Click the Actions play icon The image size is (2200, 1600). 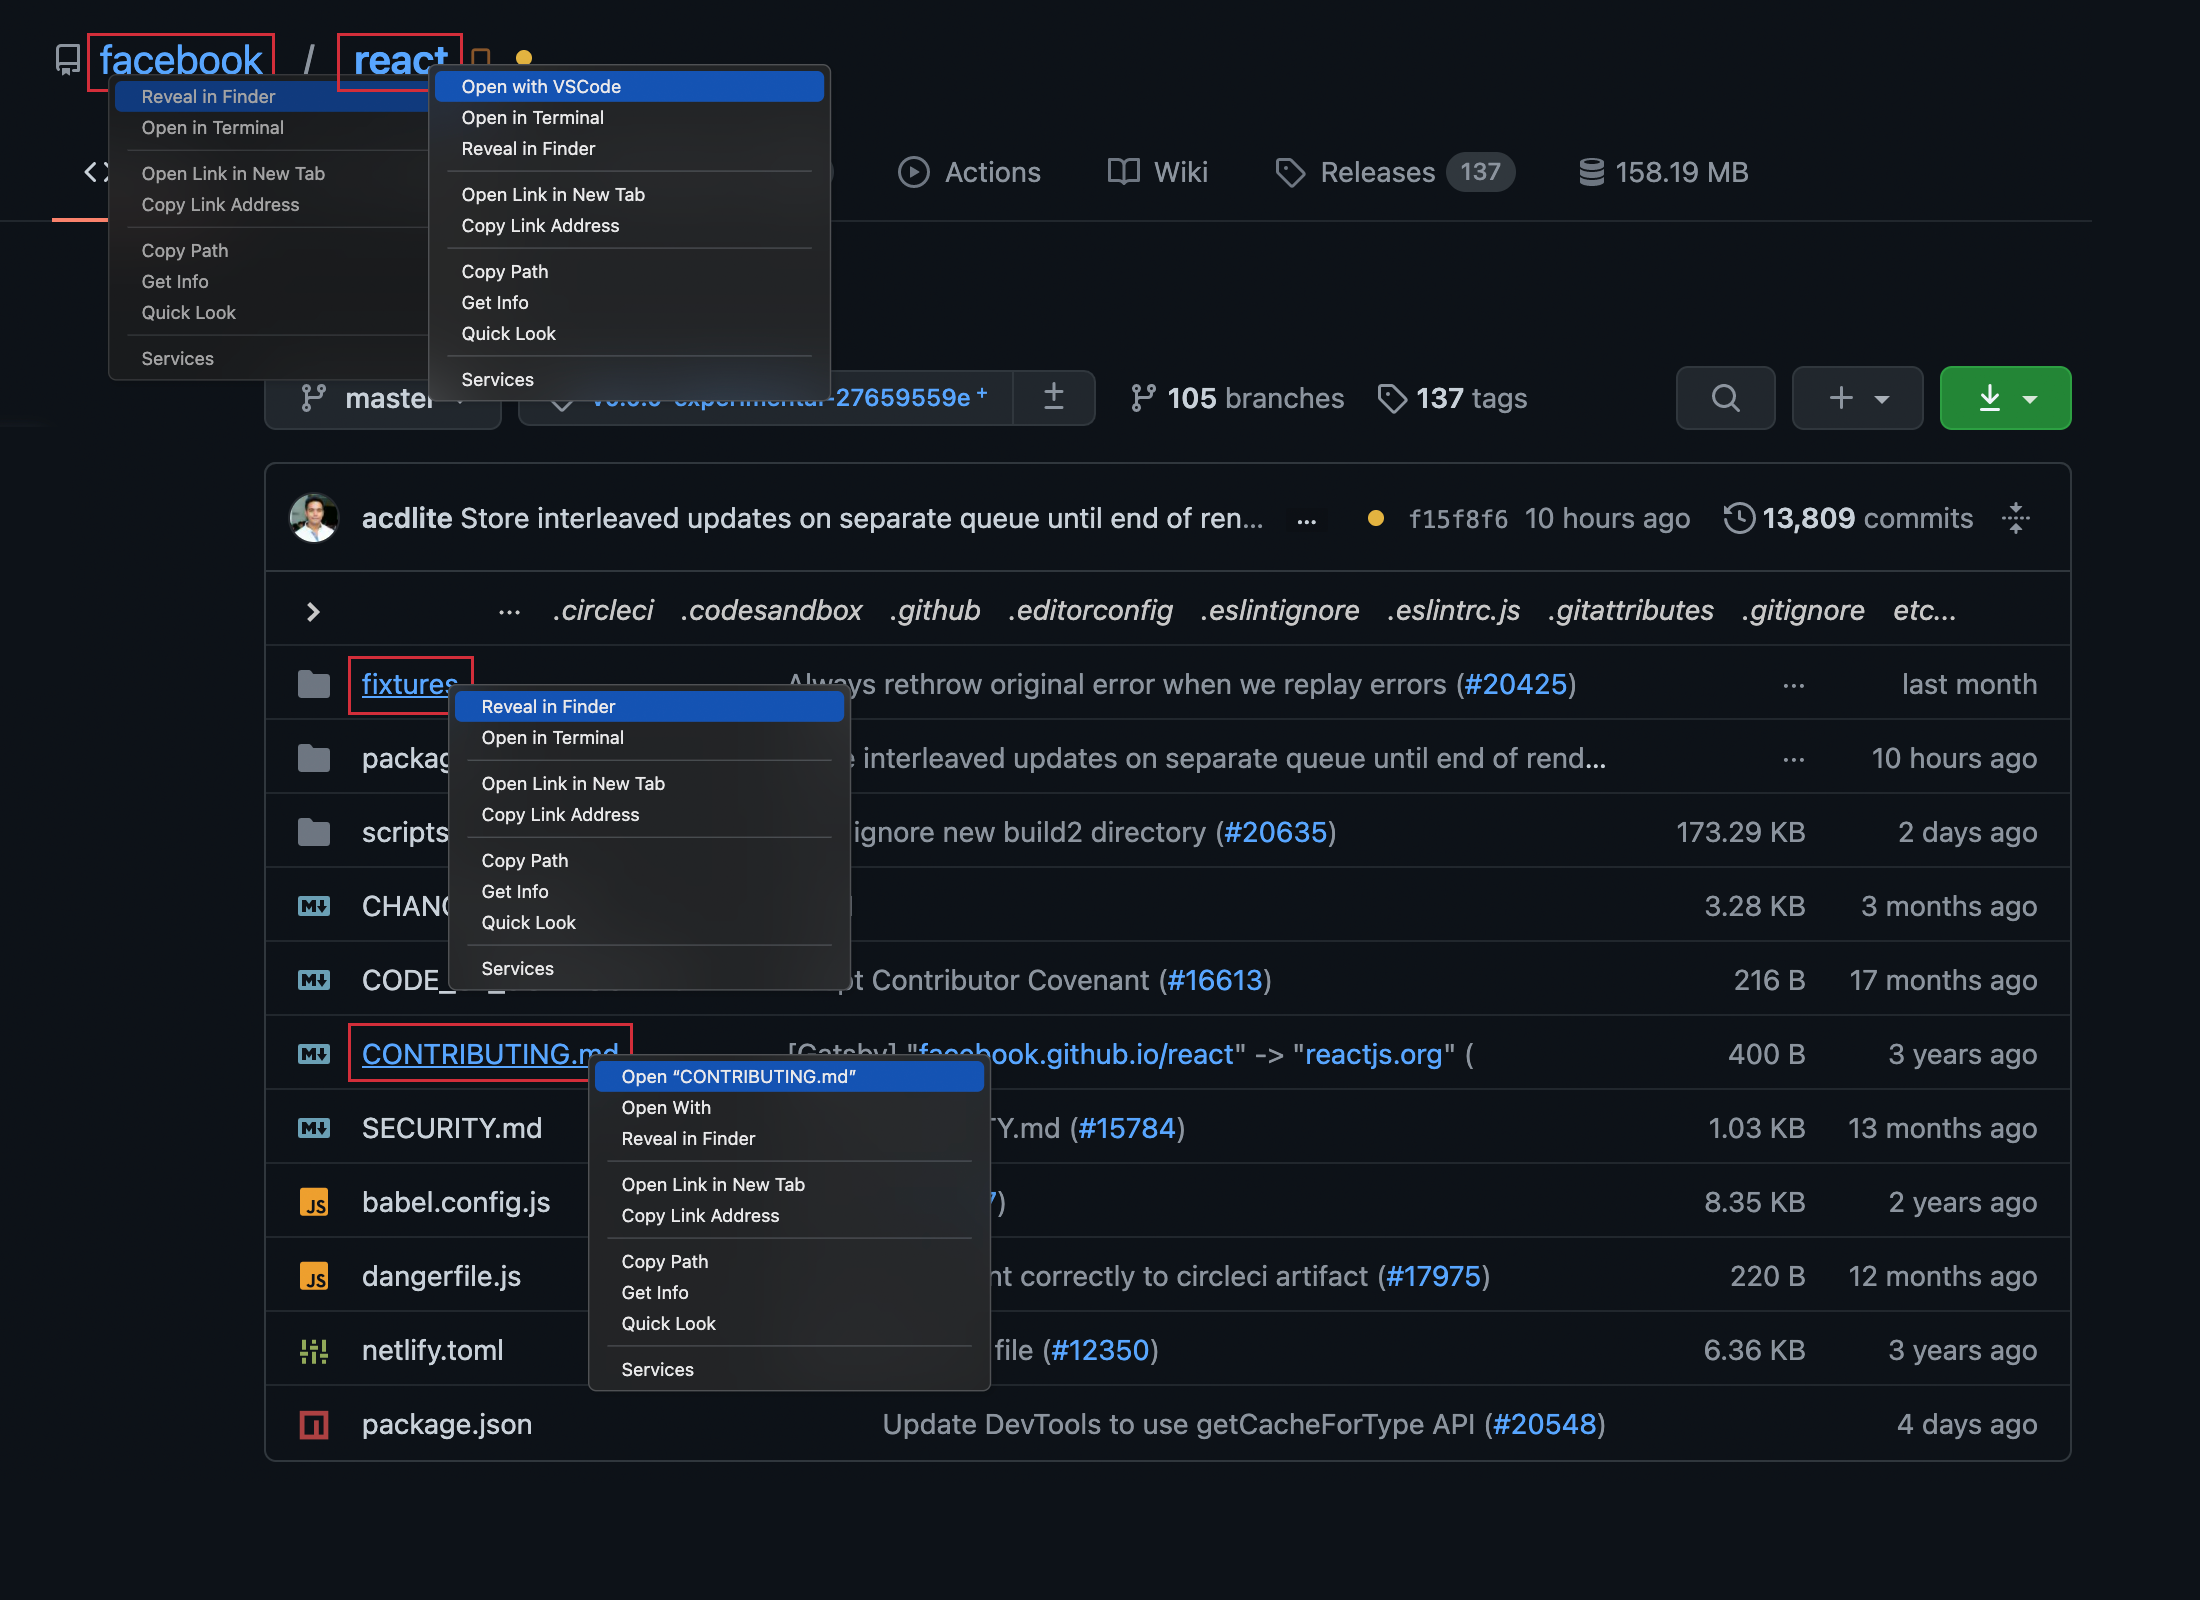[913, 172]
